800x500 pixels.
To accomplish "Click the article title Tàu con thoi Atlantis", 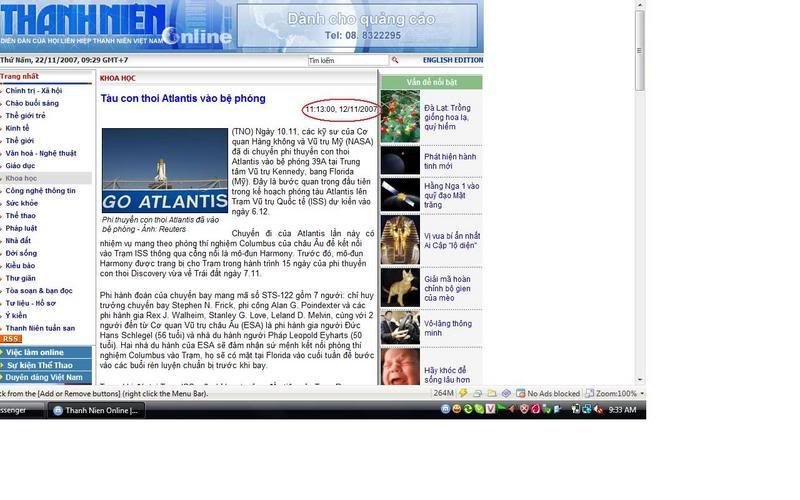I will coord(183,98).
